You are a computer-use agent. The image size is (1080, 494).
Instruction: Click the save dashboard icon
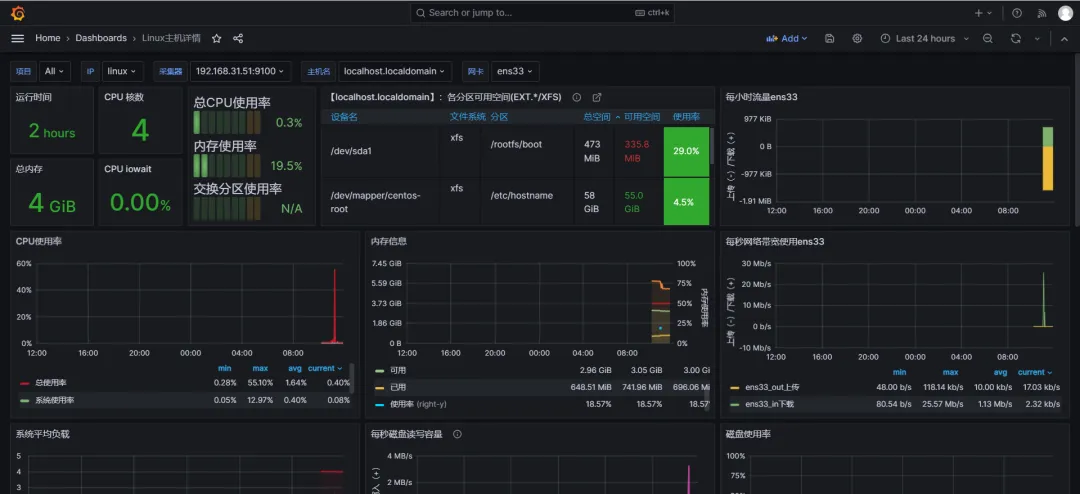pos(829,38)
